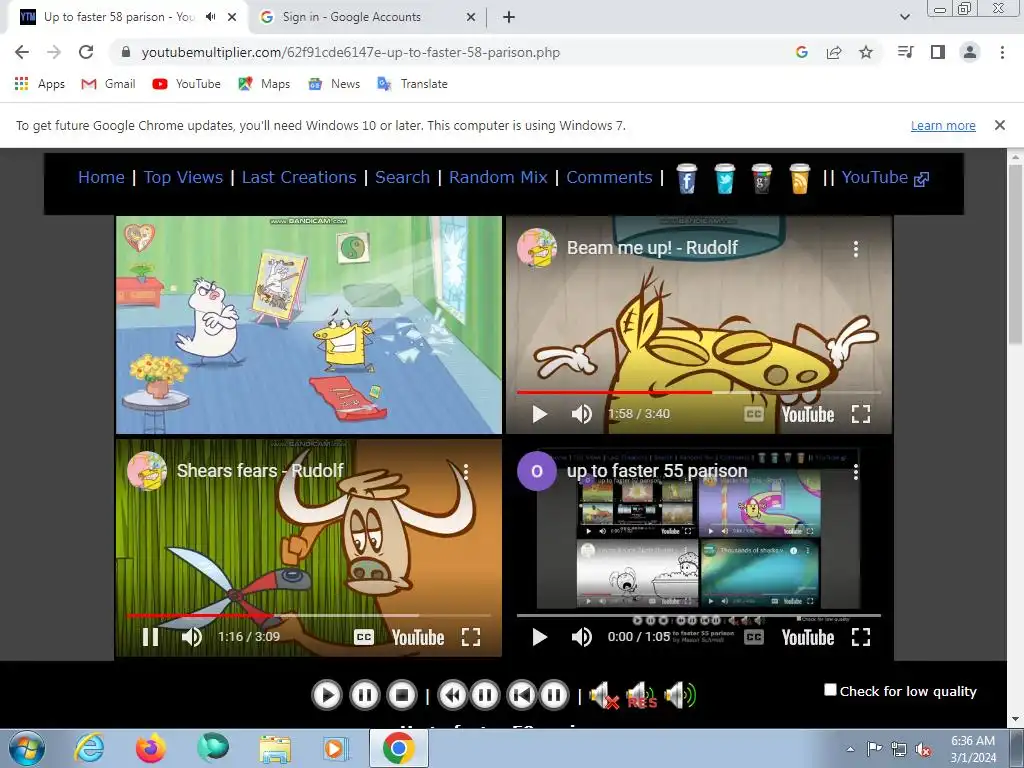Image resolution: width=1024 pixels, height=768 pixels.
Task: Click YouTube logo on up to faster 55 parison player
Action: pos(808,638)
